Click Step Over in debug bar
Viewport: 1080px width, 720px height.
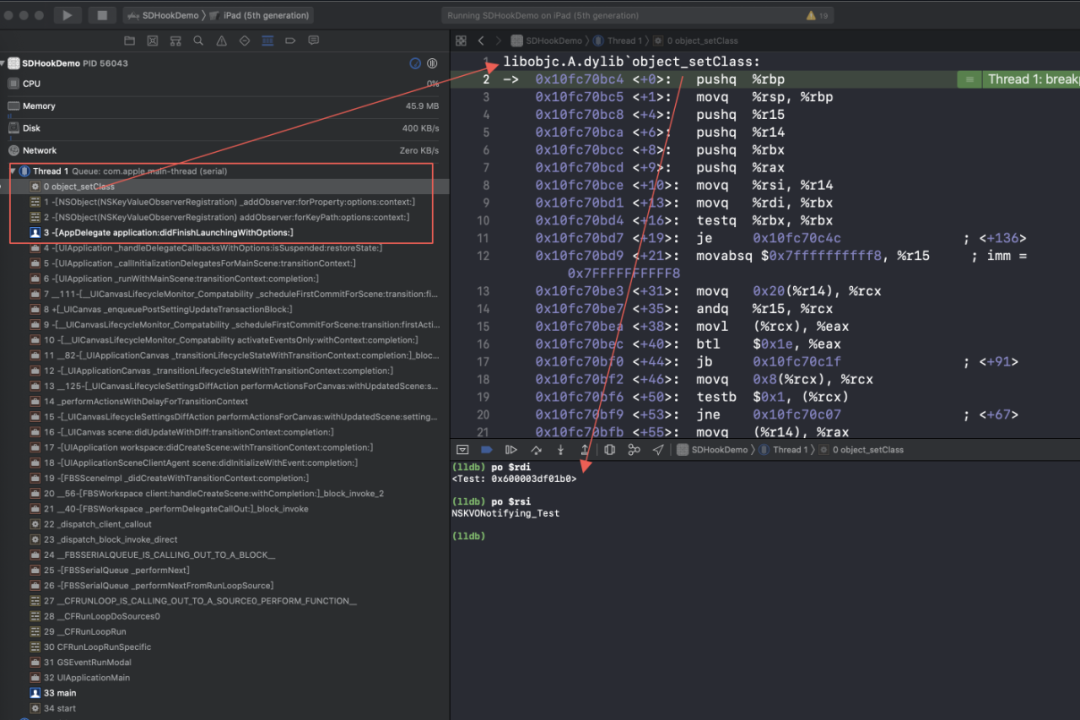coord(536,450)
